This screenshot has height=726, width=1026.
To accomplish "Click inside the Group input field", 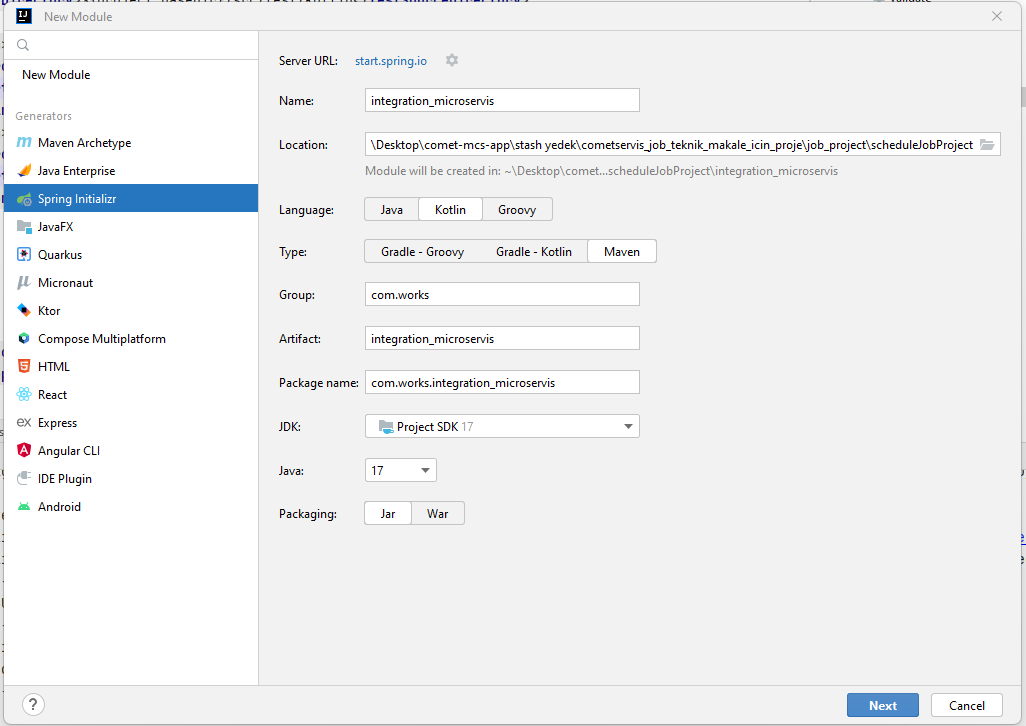I will 500,293.
